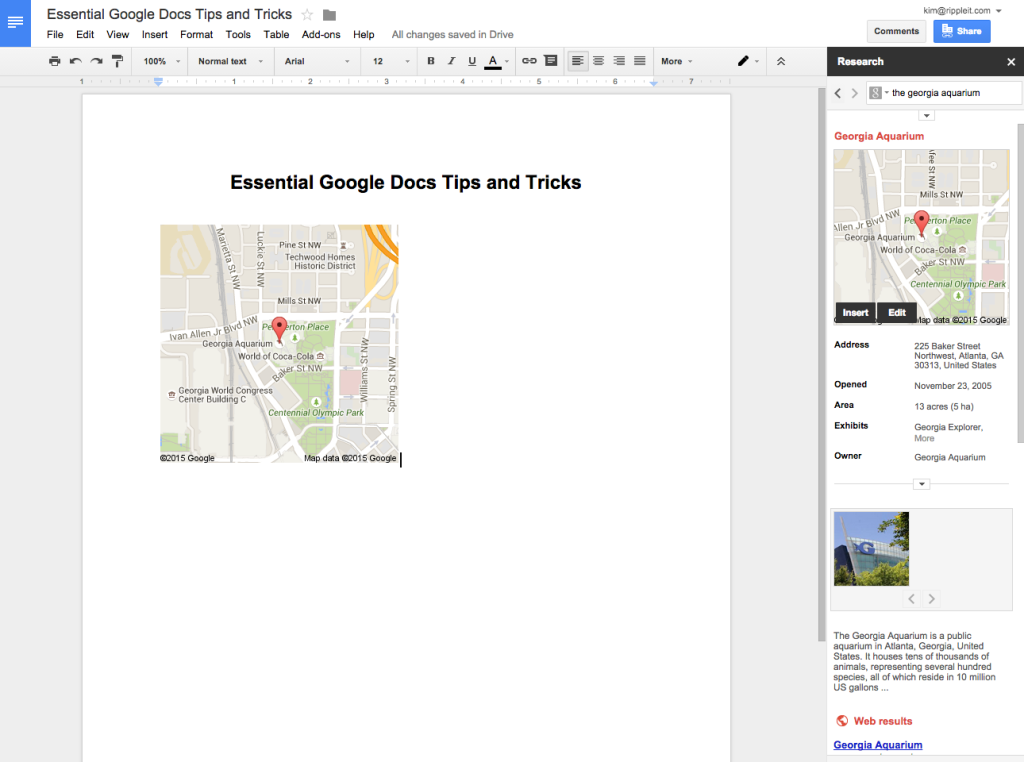Open the Add-ons menu

tap(320, 33)
